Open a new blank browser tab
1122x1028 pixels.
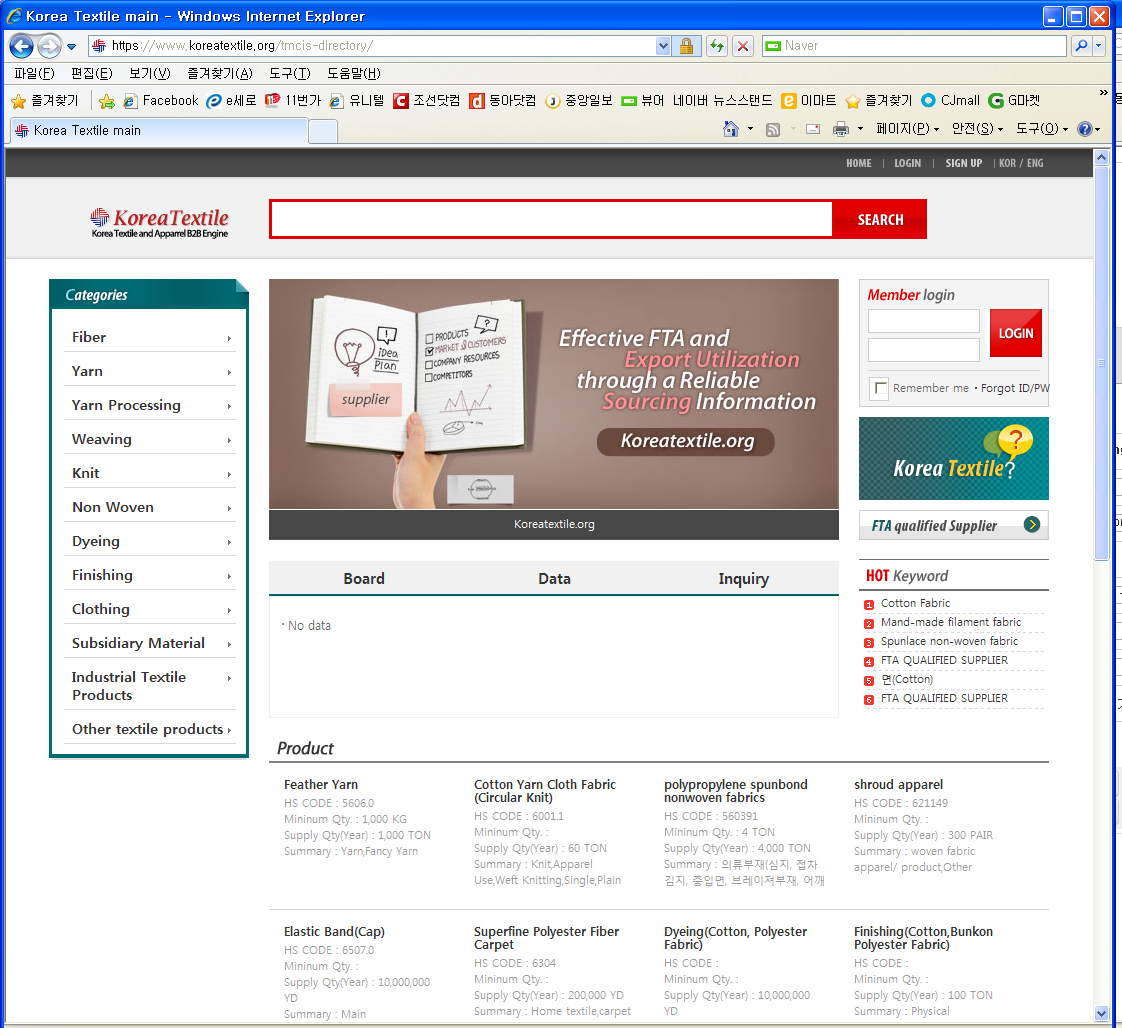tap(323, 132)
